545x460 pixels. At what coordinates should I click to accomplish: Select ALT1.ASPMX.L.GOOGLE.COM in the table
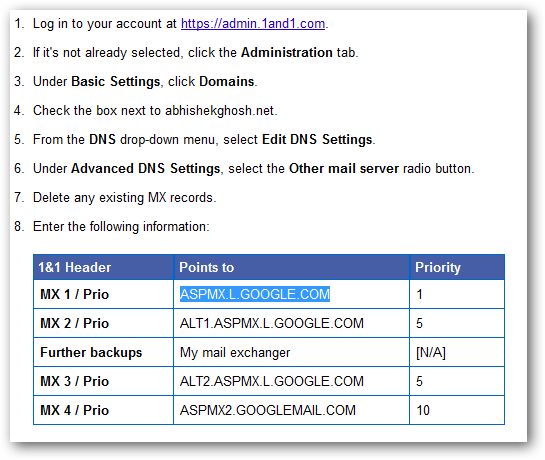click(x=271, y=323)
